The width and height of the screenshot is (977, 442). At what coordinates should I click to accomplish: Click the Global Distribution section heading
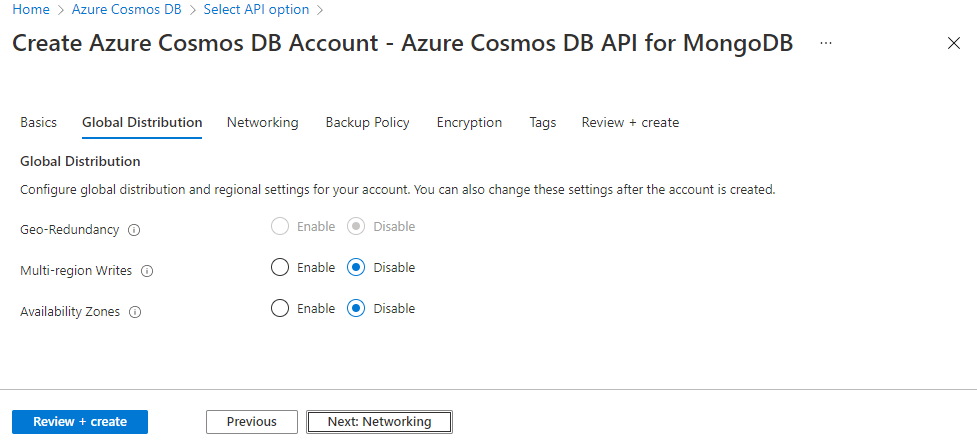[x=80, y=161]
